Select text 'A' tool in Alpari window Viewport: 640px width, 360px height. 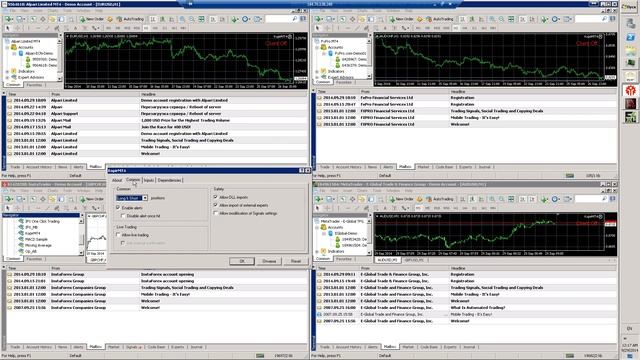[x=76, y=28]
